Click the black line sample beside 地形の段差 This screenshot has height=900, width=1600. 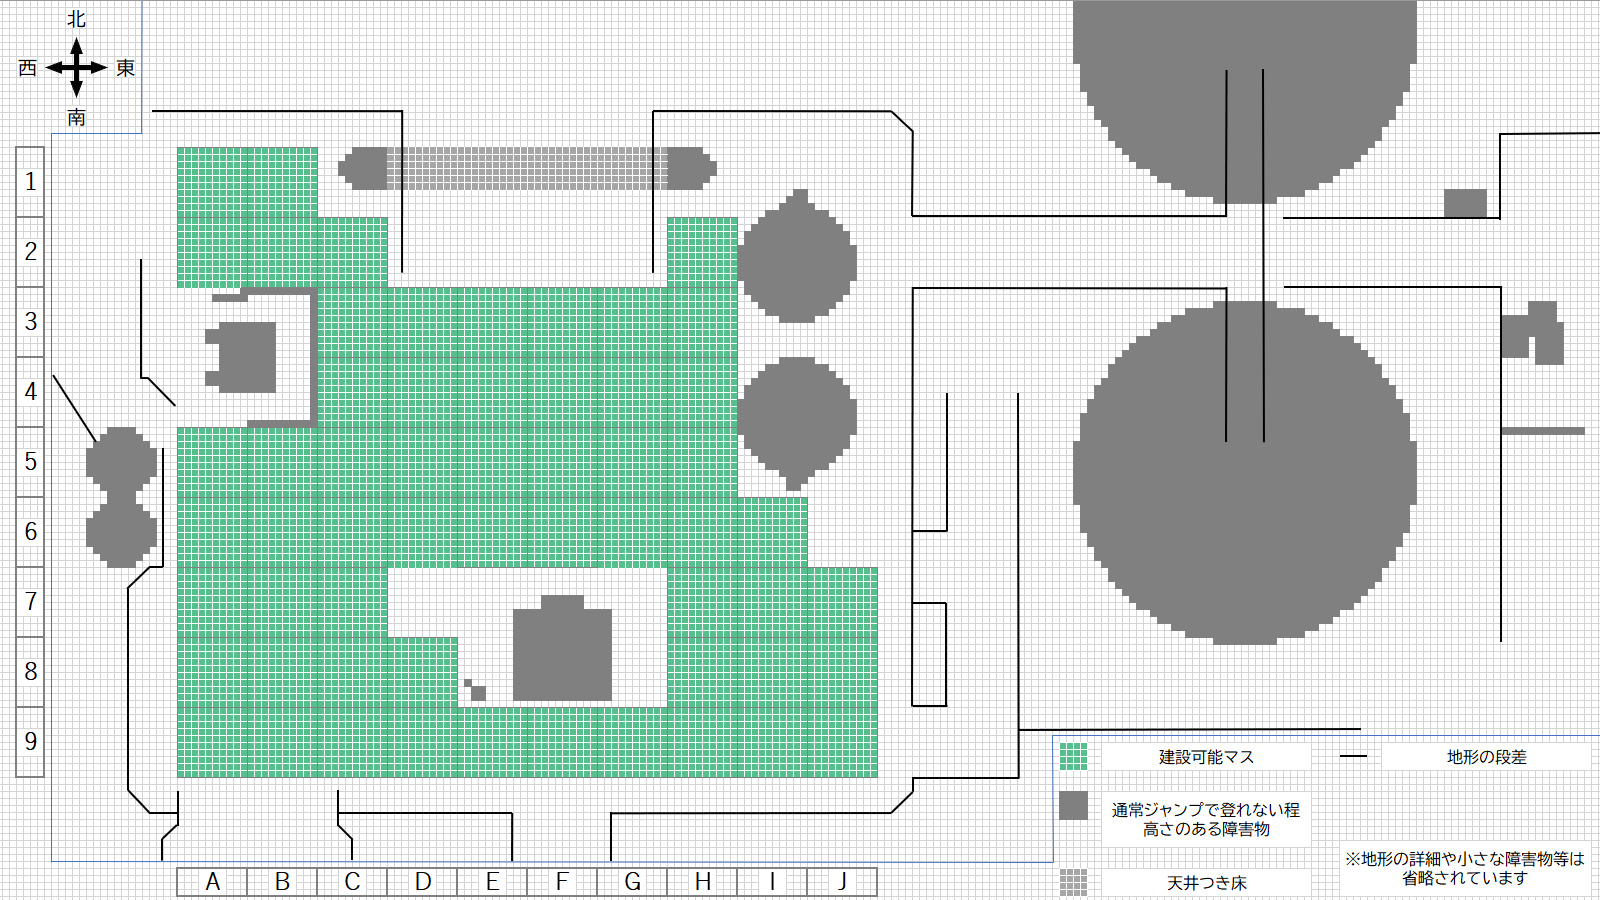tap(1353, 757)
